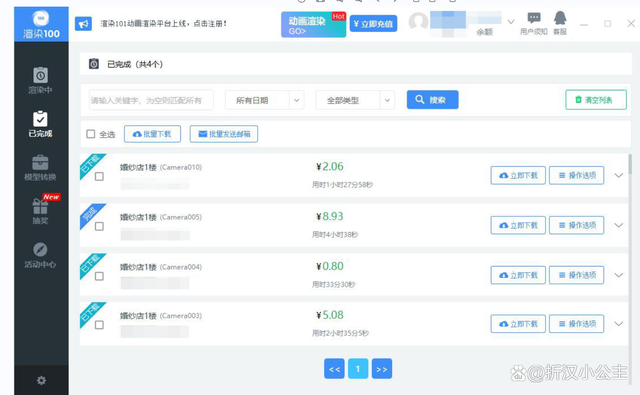The width and height of the screenshot is (640, 395).
Task: Click the 清空列表 clear list button
Action: [x=596, y=100]
